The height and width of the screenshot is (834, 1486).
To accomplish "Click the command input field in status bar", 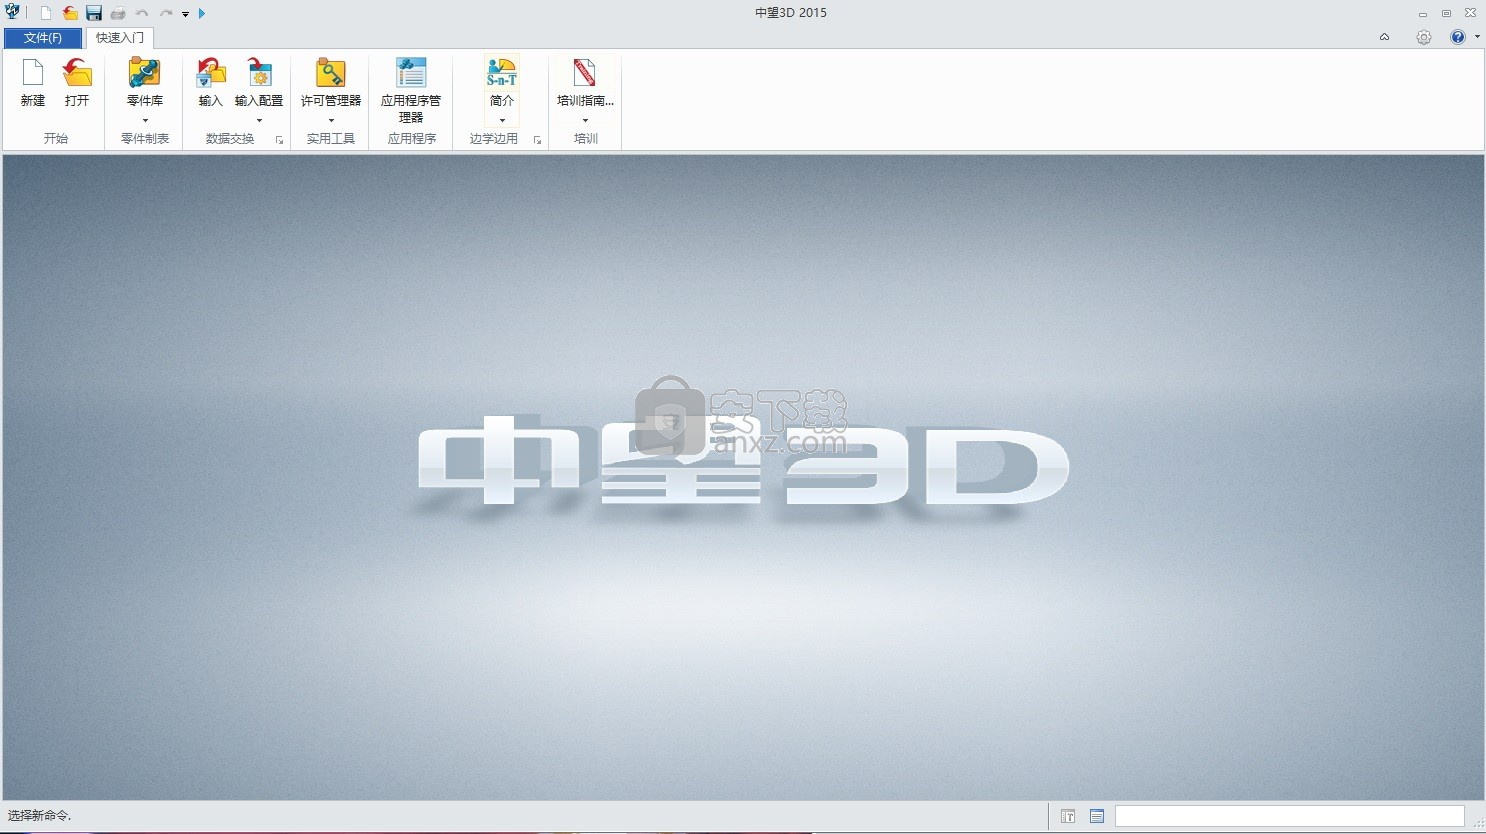I will (x=1289, y=816).
